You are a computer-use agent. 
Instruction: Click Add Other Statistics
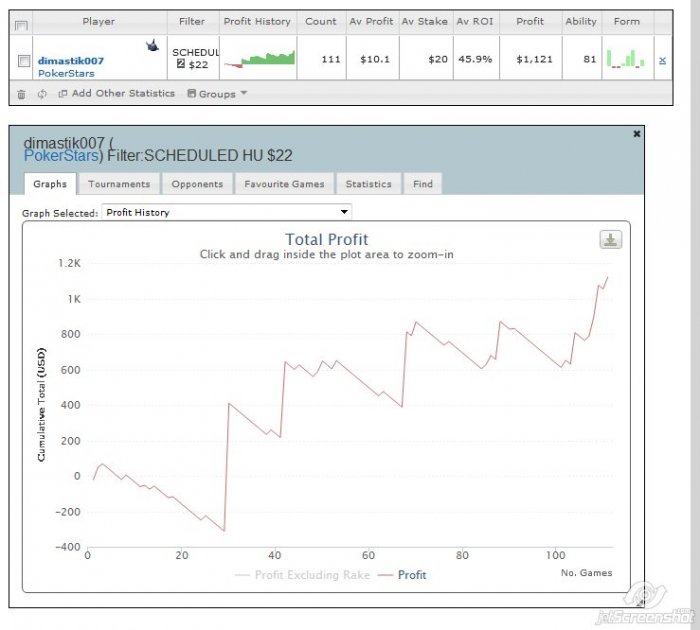[117, 93]
